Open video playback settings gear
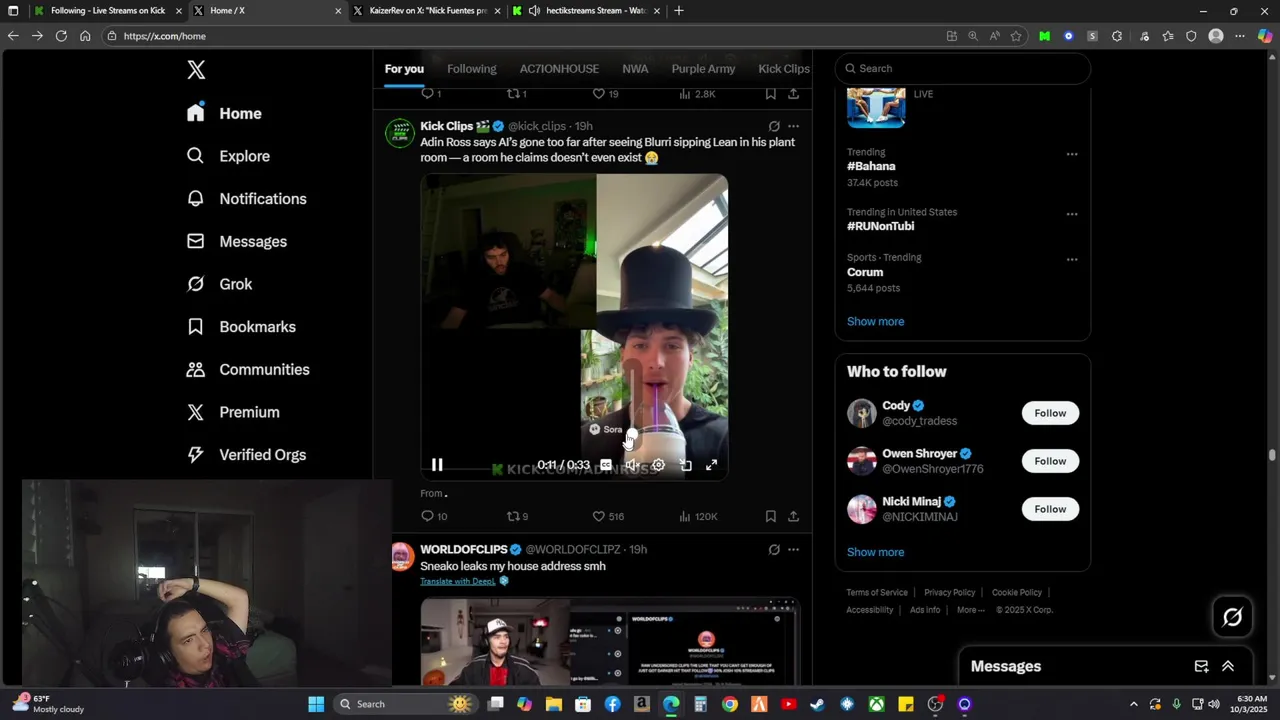The width and height of the screenshot is (1280, 720). tap(658, 465)
